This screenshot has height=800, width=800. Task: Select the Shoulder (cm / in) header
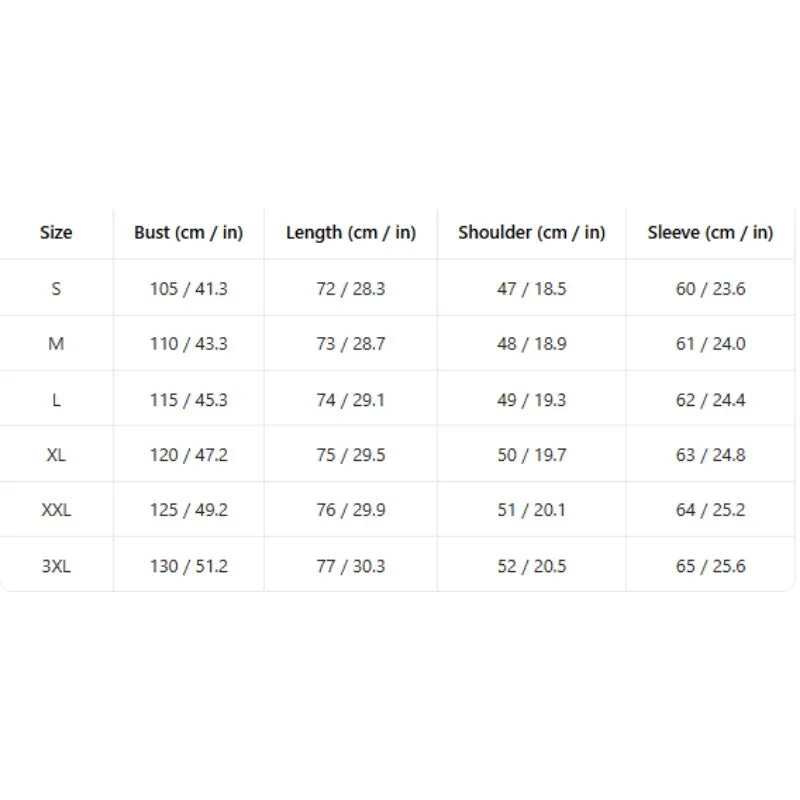[x=532, y=233]
